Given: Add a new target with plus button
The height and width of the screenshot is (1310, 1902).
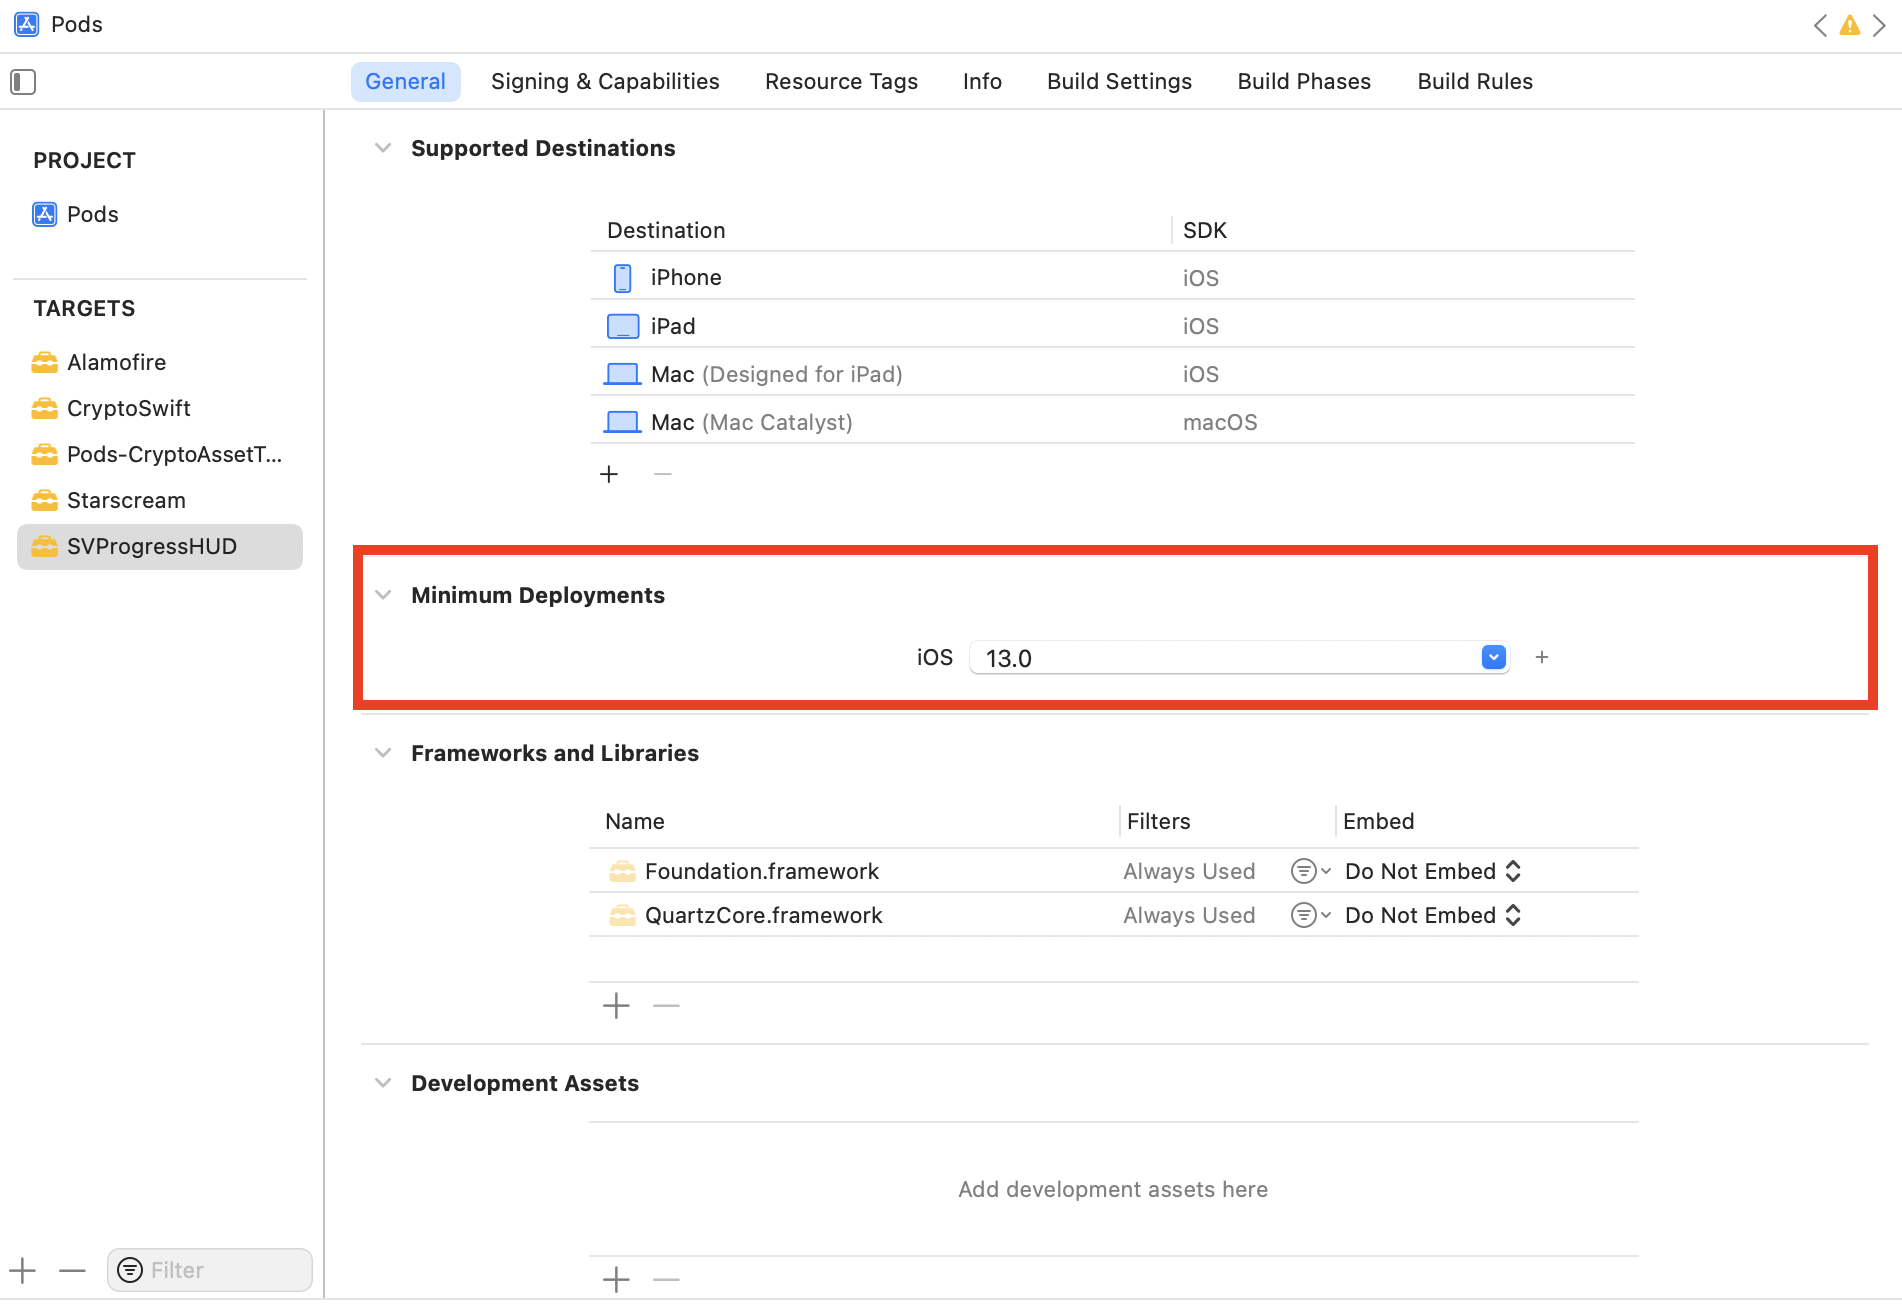Looking at the screenshot, I should 22,1271.
